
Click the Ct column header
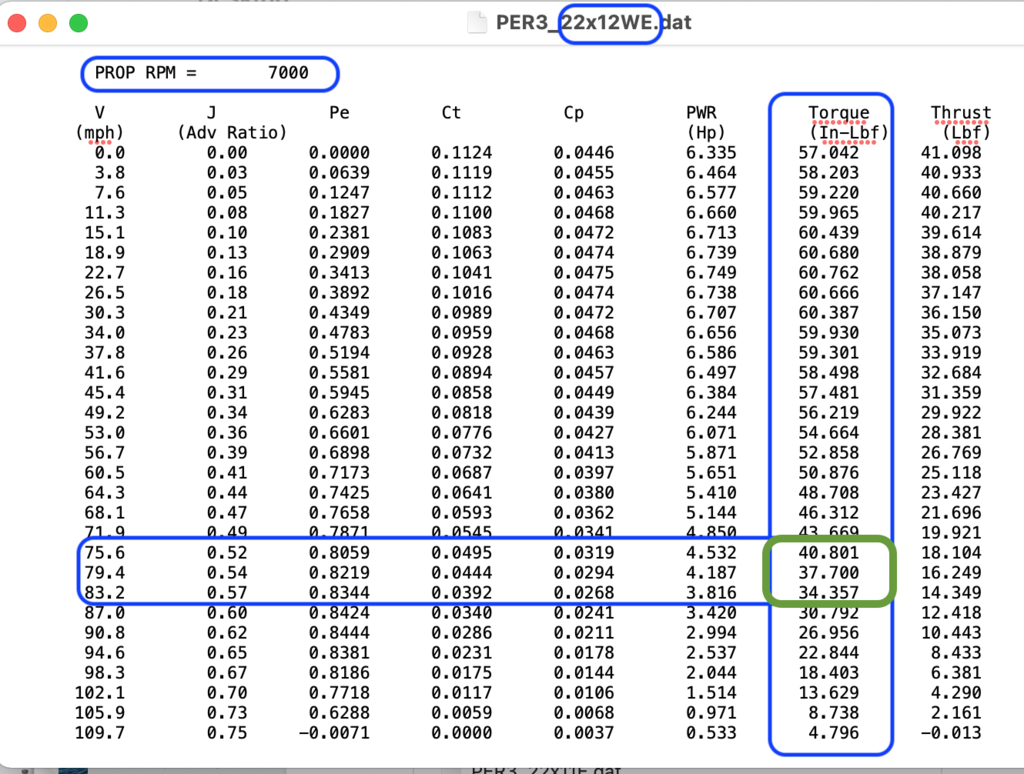coord(451,113)
